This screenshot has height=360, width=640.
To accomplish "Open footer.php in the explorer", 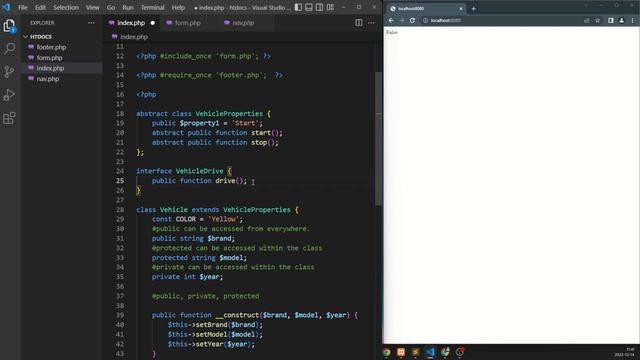I will click(x=62, y=47).
